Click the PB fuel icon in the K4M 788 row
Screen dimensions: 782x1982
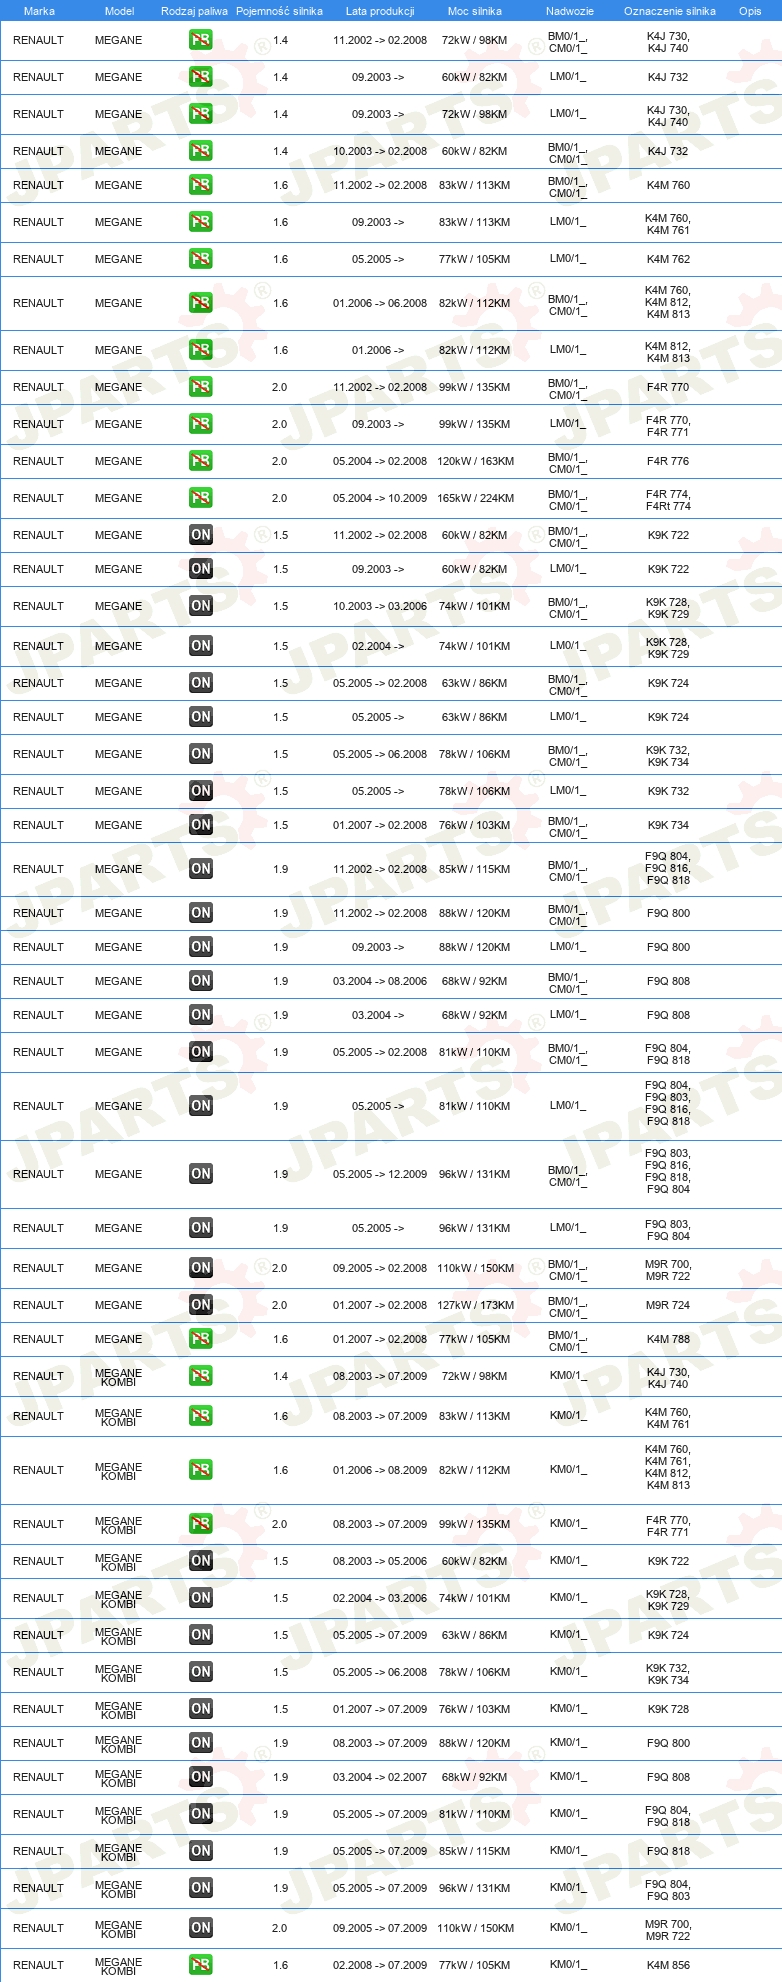[x=201, y=1339]
